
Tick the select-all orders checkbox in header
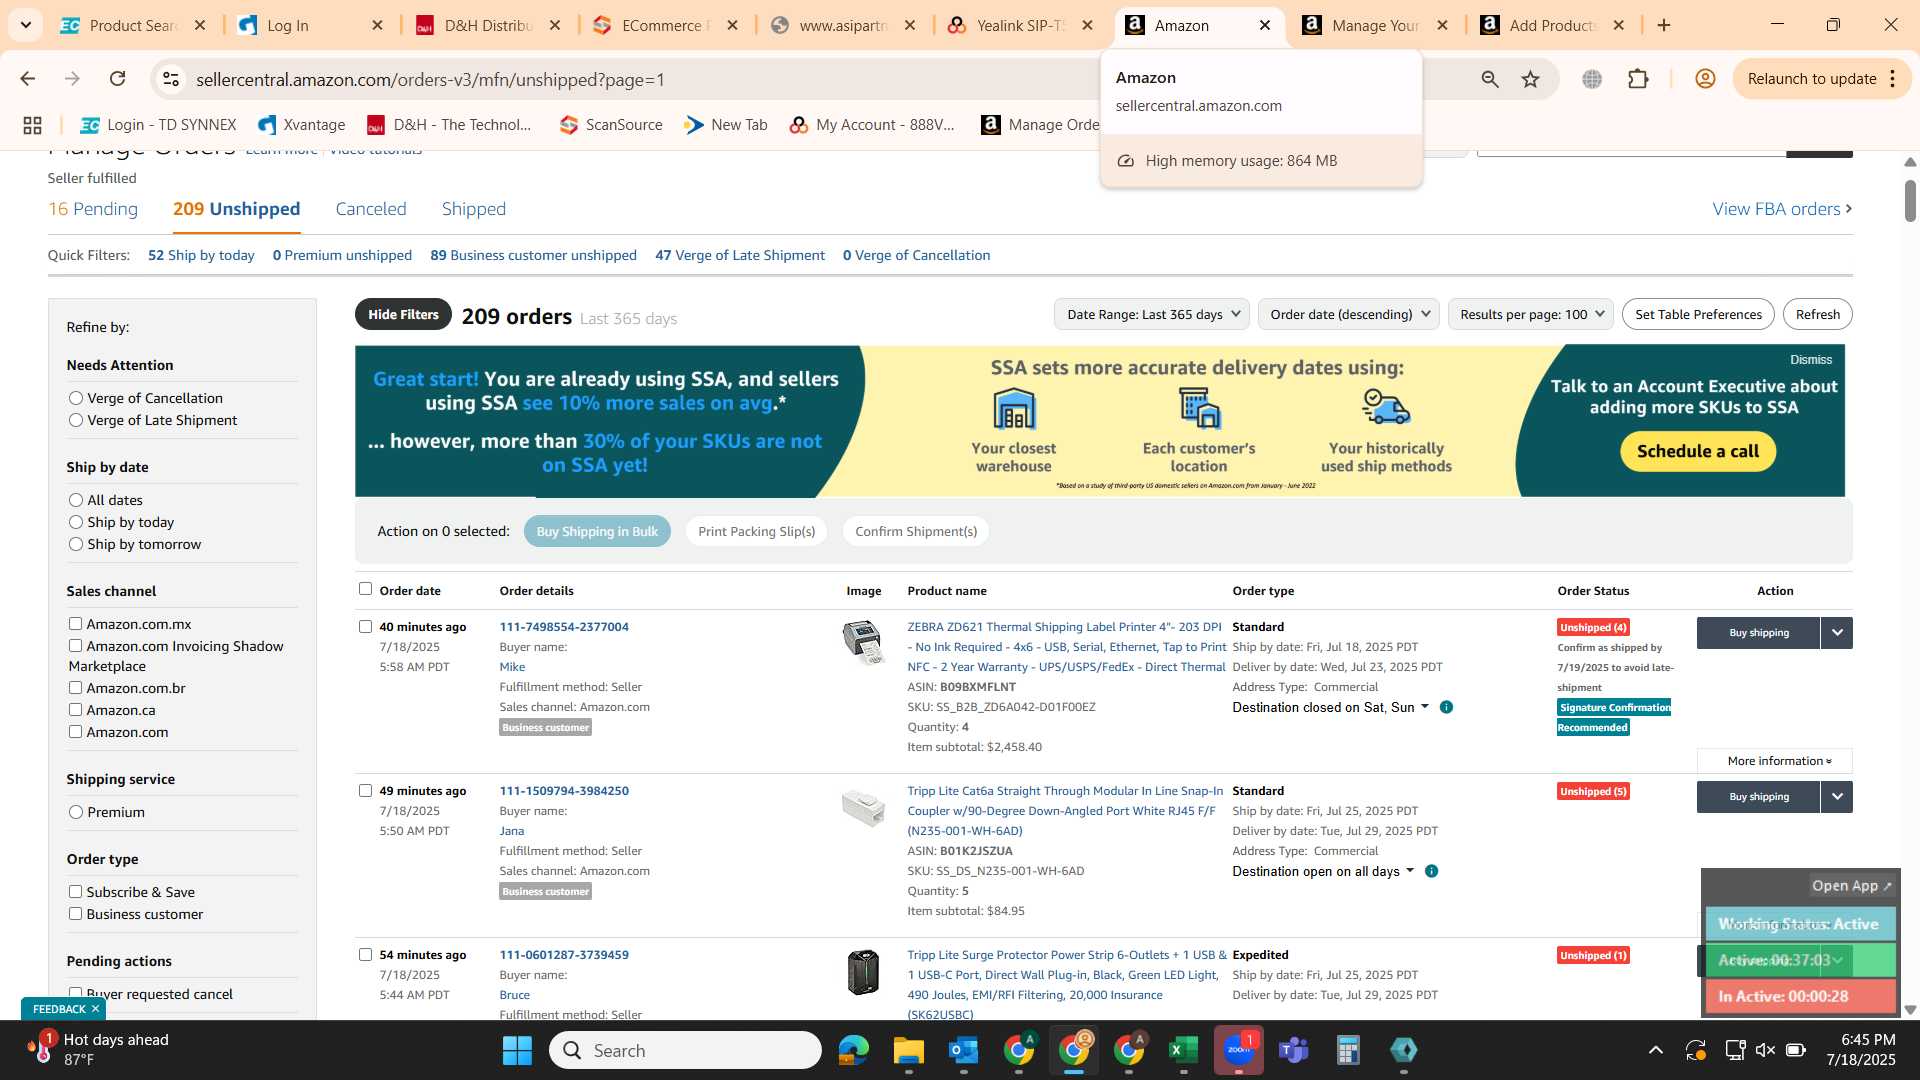365,589
